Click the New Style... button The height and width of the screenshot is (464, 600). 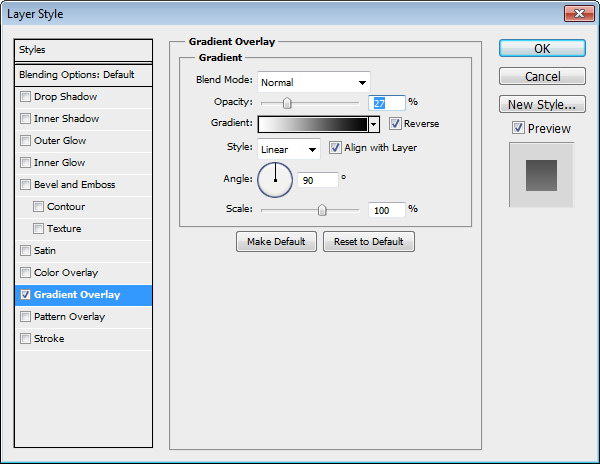pos(541,104)
